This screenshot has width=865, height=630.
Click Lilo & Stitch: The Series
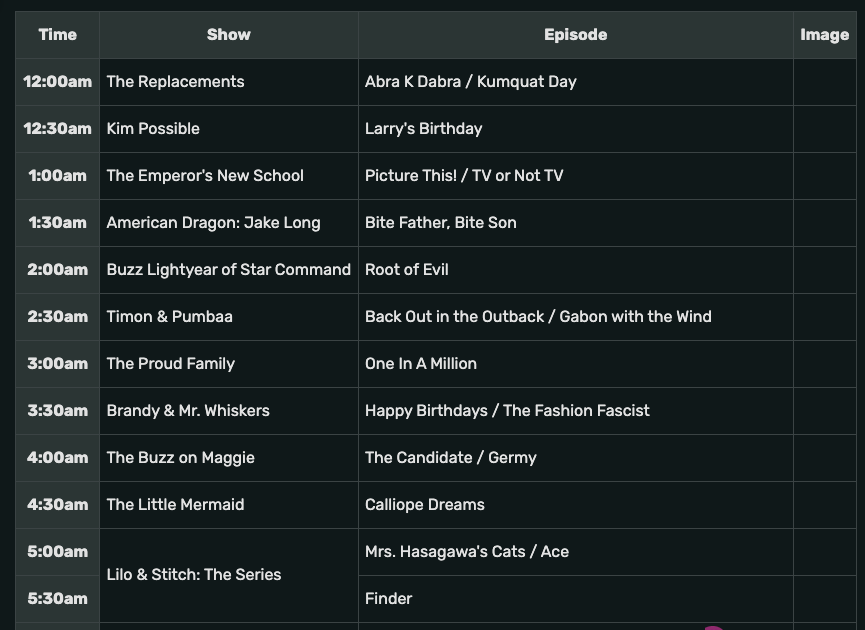(194, 575)
